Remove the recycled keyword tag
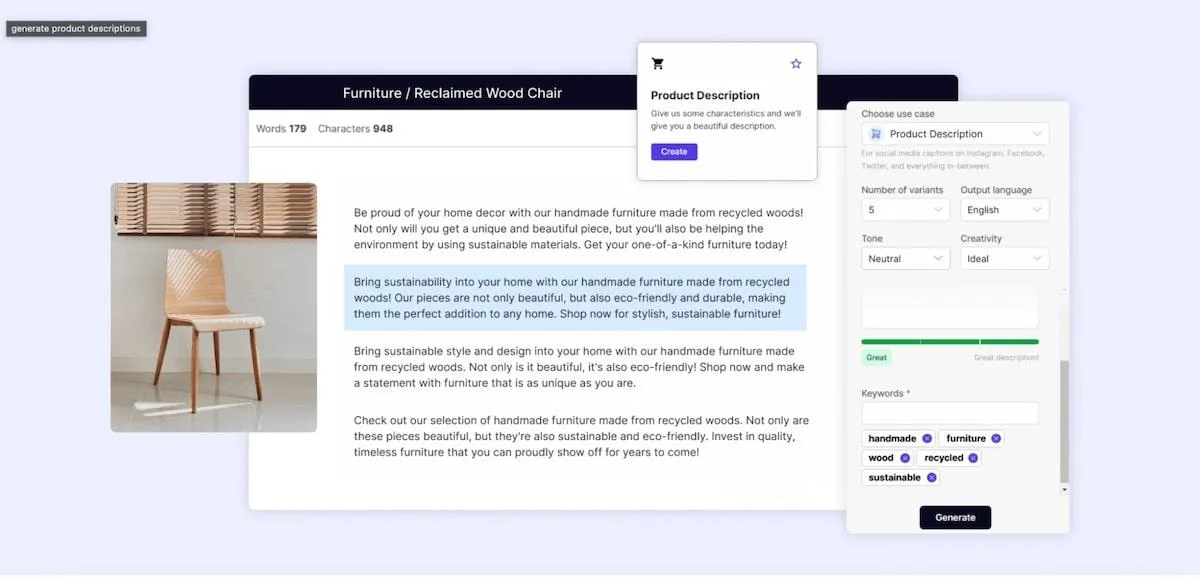1200x577 pixels. (x=973, y=458)
